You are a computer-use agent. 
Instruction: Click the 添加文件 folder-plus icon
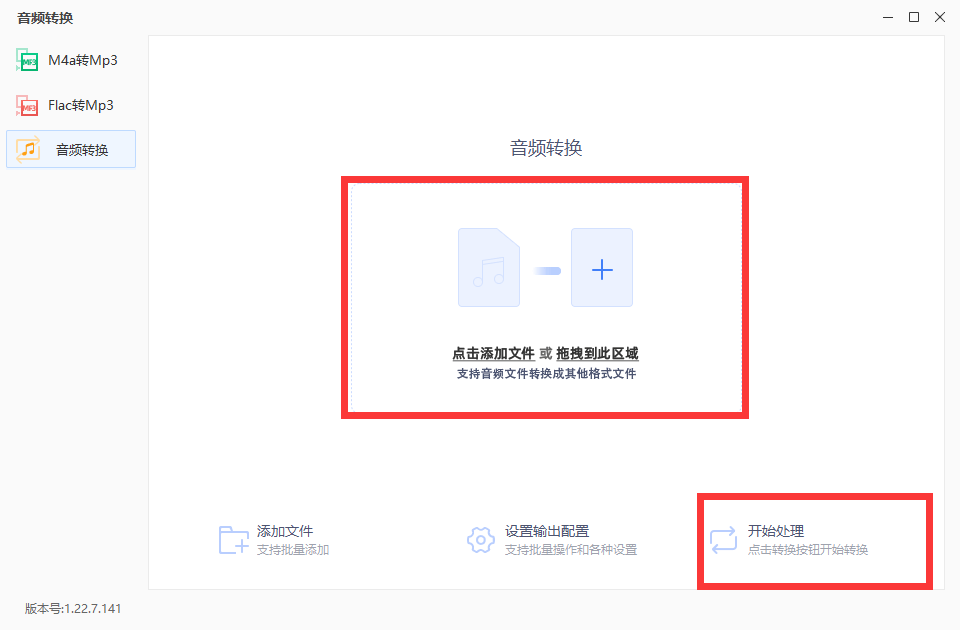[232, 540]
